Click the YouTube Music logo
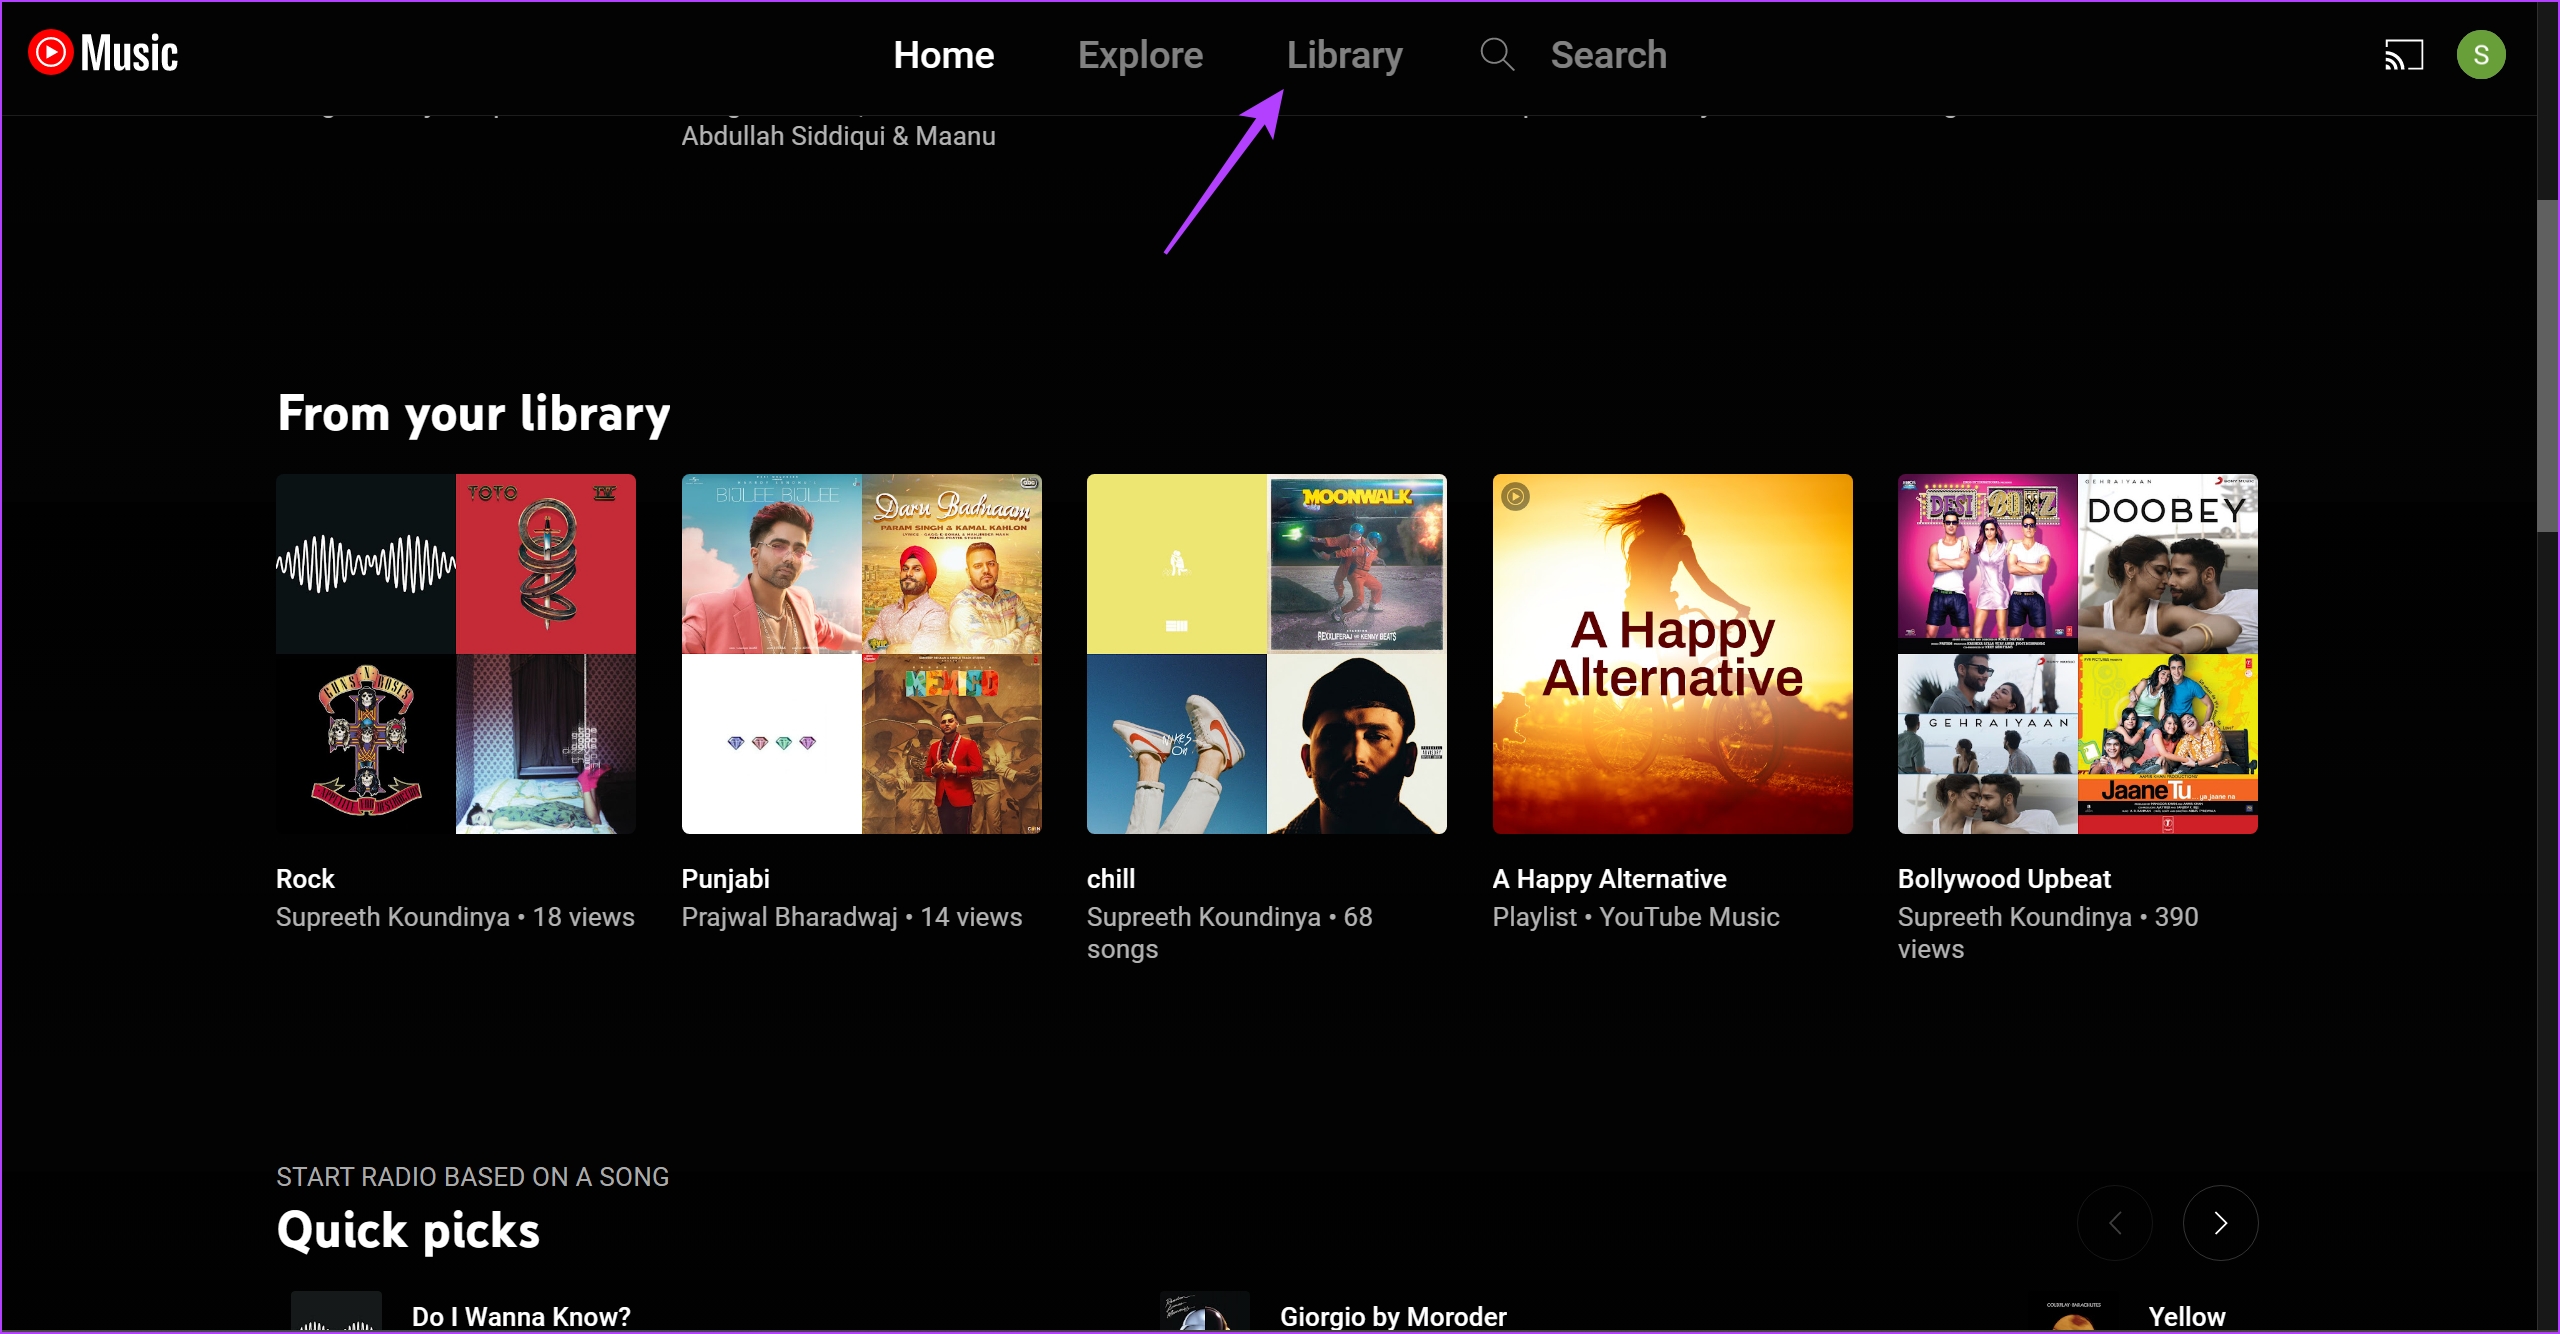This screenshot has width=2560, height=1334. 103,53
